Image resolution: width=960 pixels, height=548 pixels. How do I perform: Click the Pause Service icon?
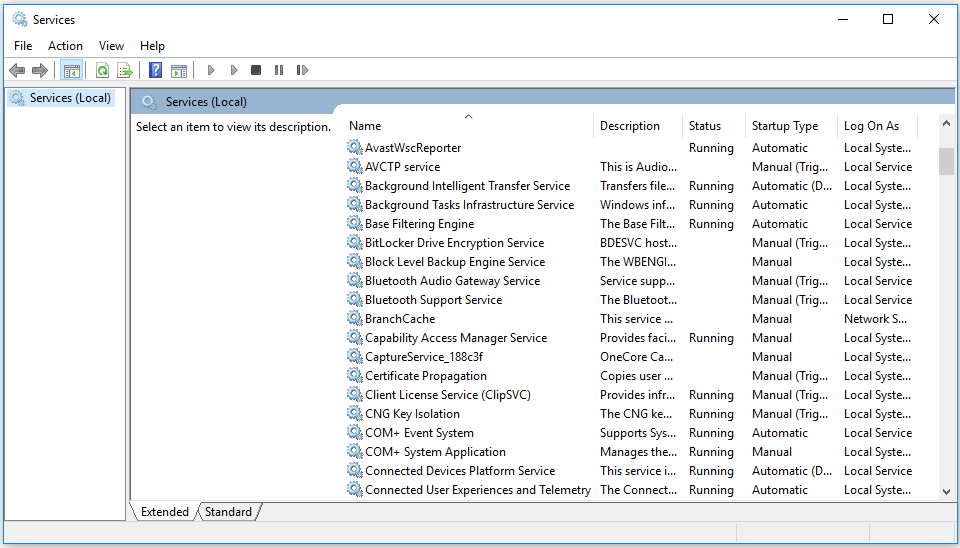279,70
